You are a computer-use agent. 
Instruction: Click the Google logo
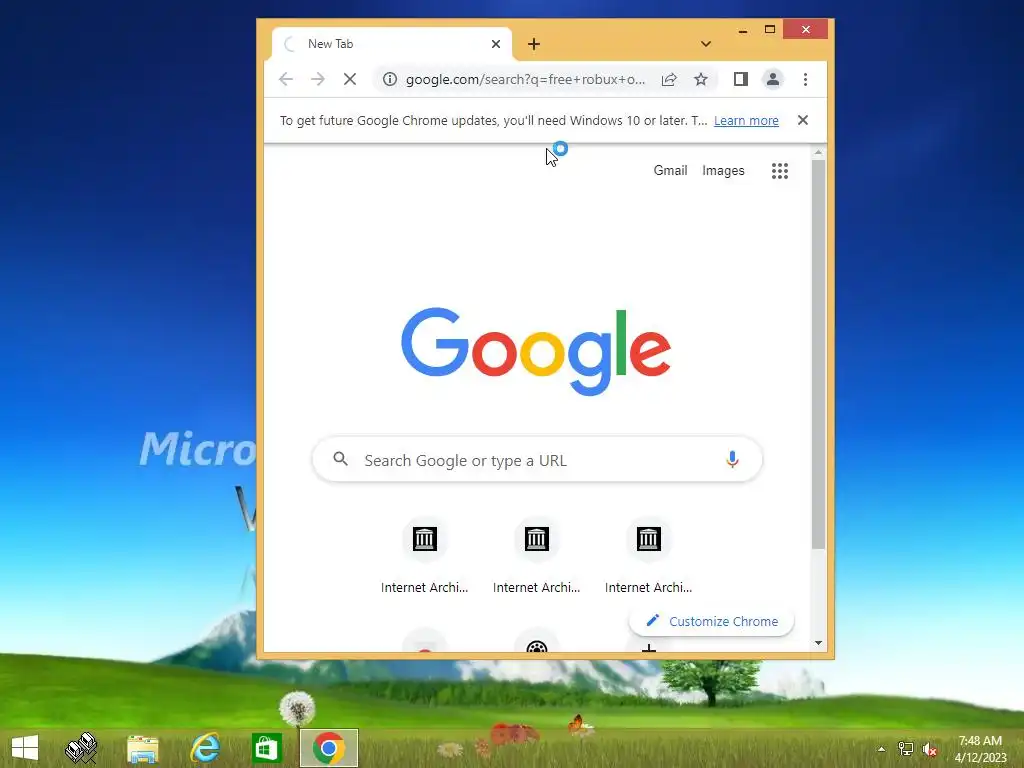(536, 351)
